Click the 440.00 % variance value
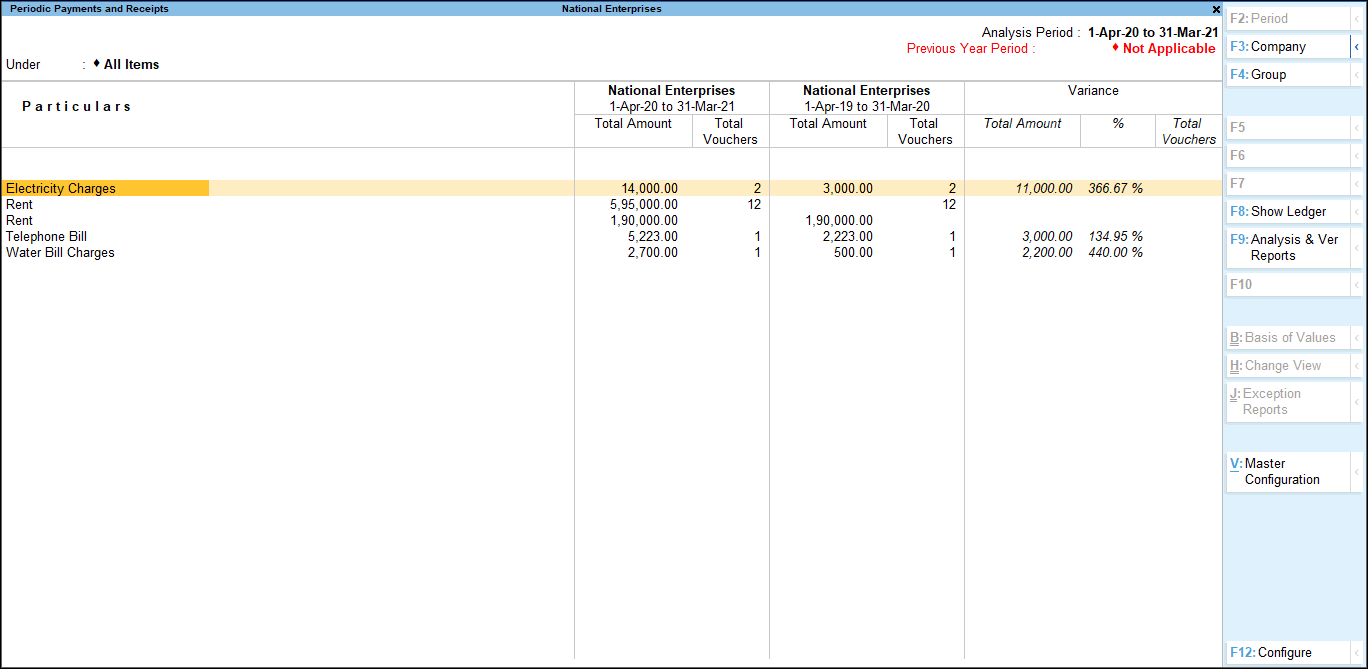Screen dimensions: 1368x669 click(1115, 252)
